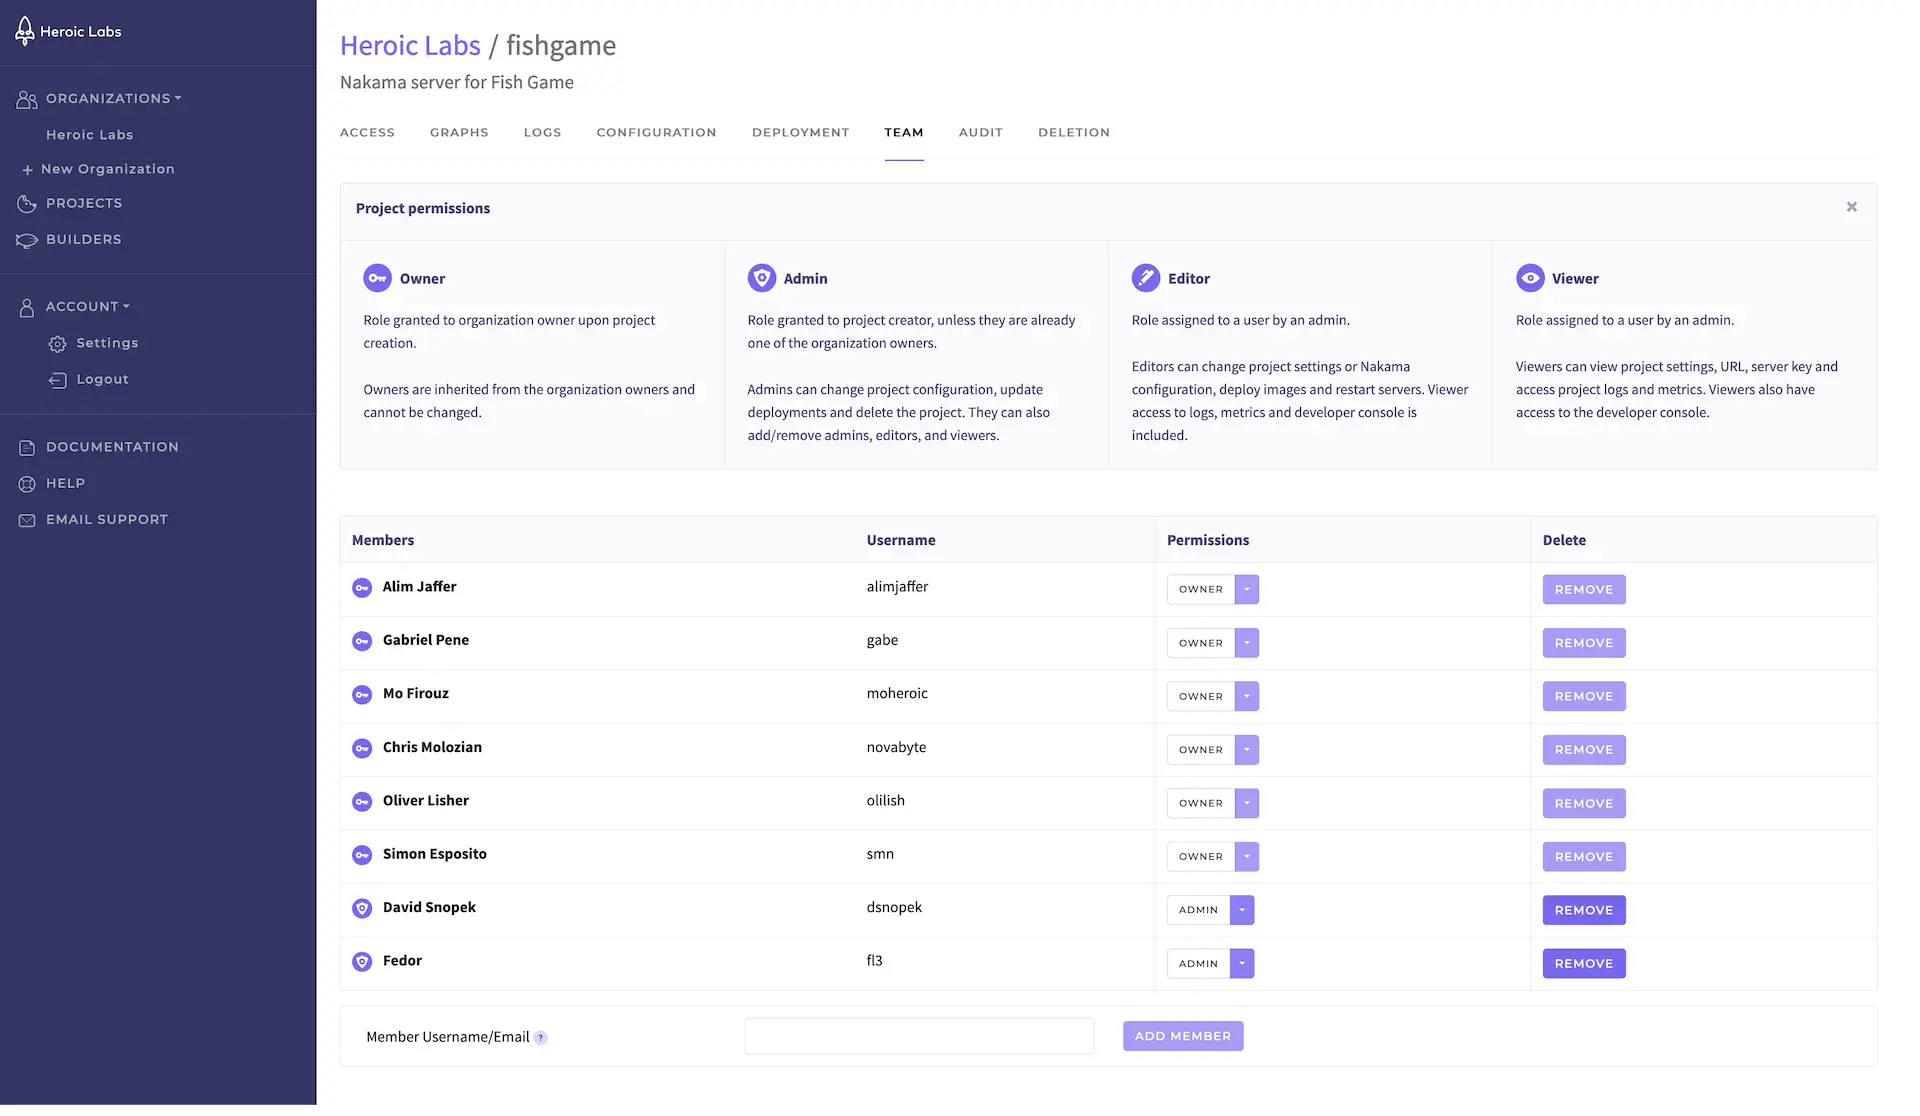Click ADD MEMBER button

(x=1183, y=1036)
